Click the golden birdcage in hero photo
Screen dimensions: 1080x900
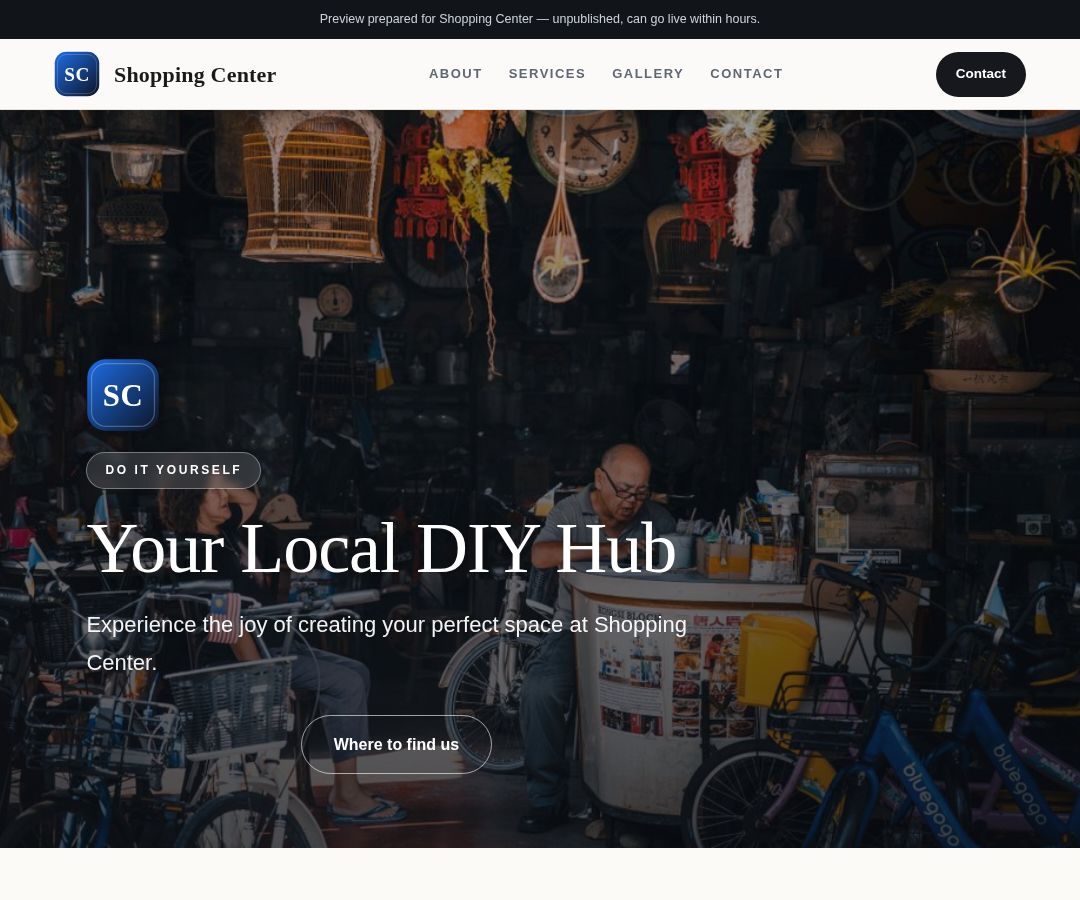[314, 185]
